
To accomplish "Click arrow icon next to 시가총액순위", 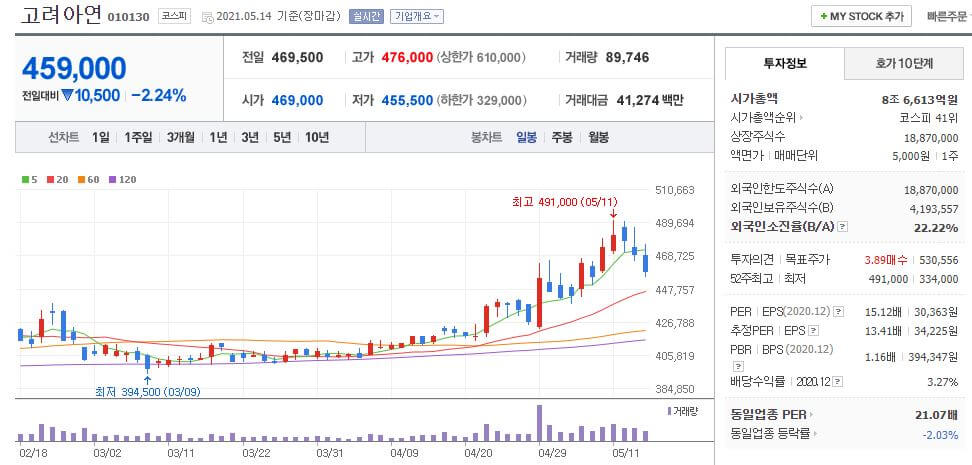I will click(801, 118).
